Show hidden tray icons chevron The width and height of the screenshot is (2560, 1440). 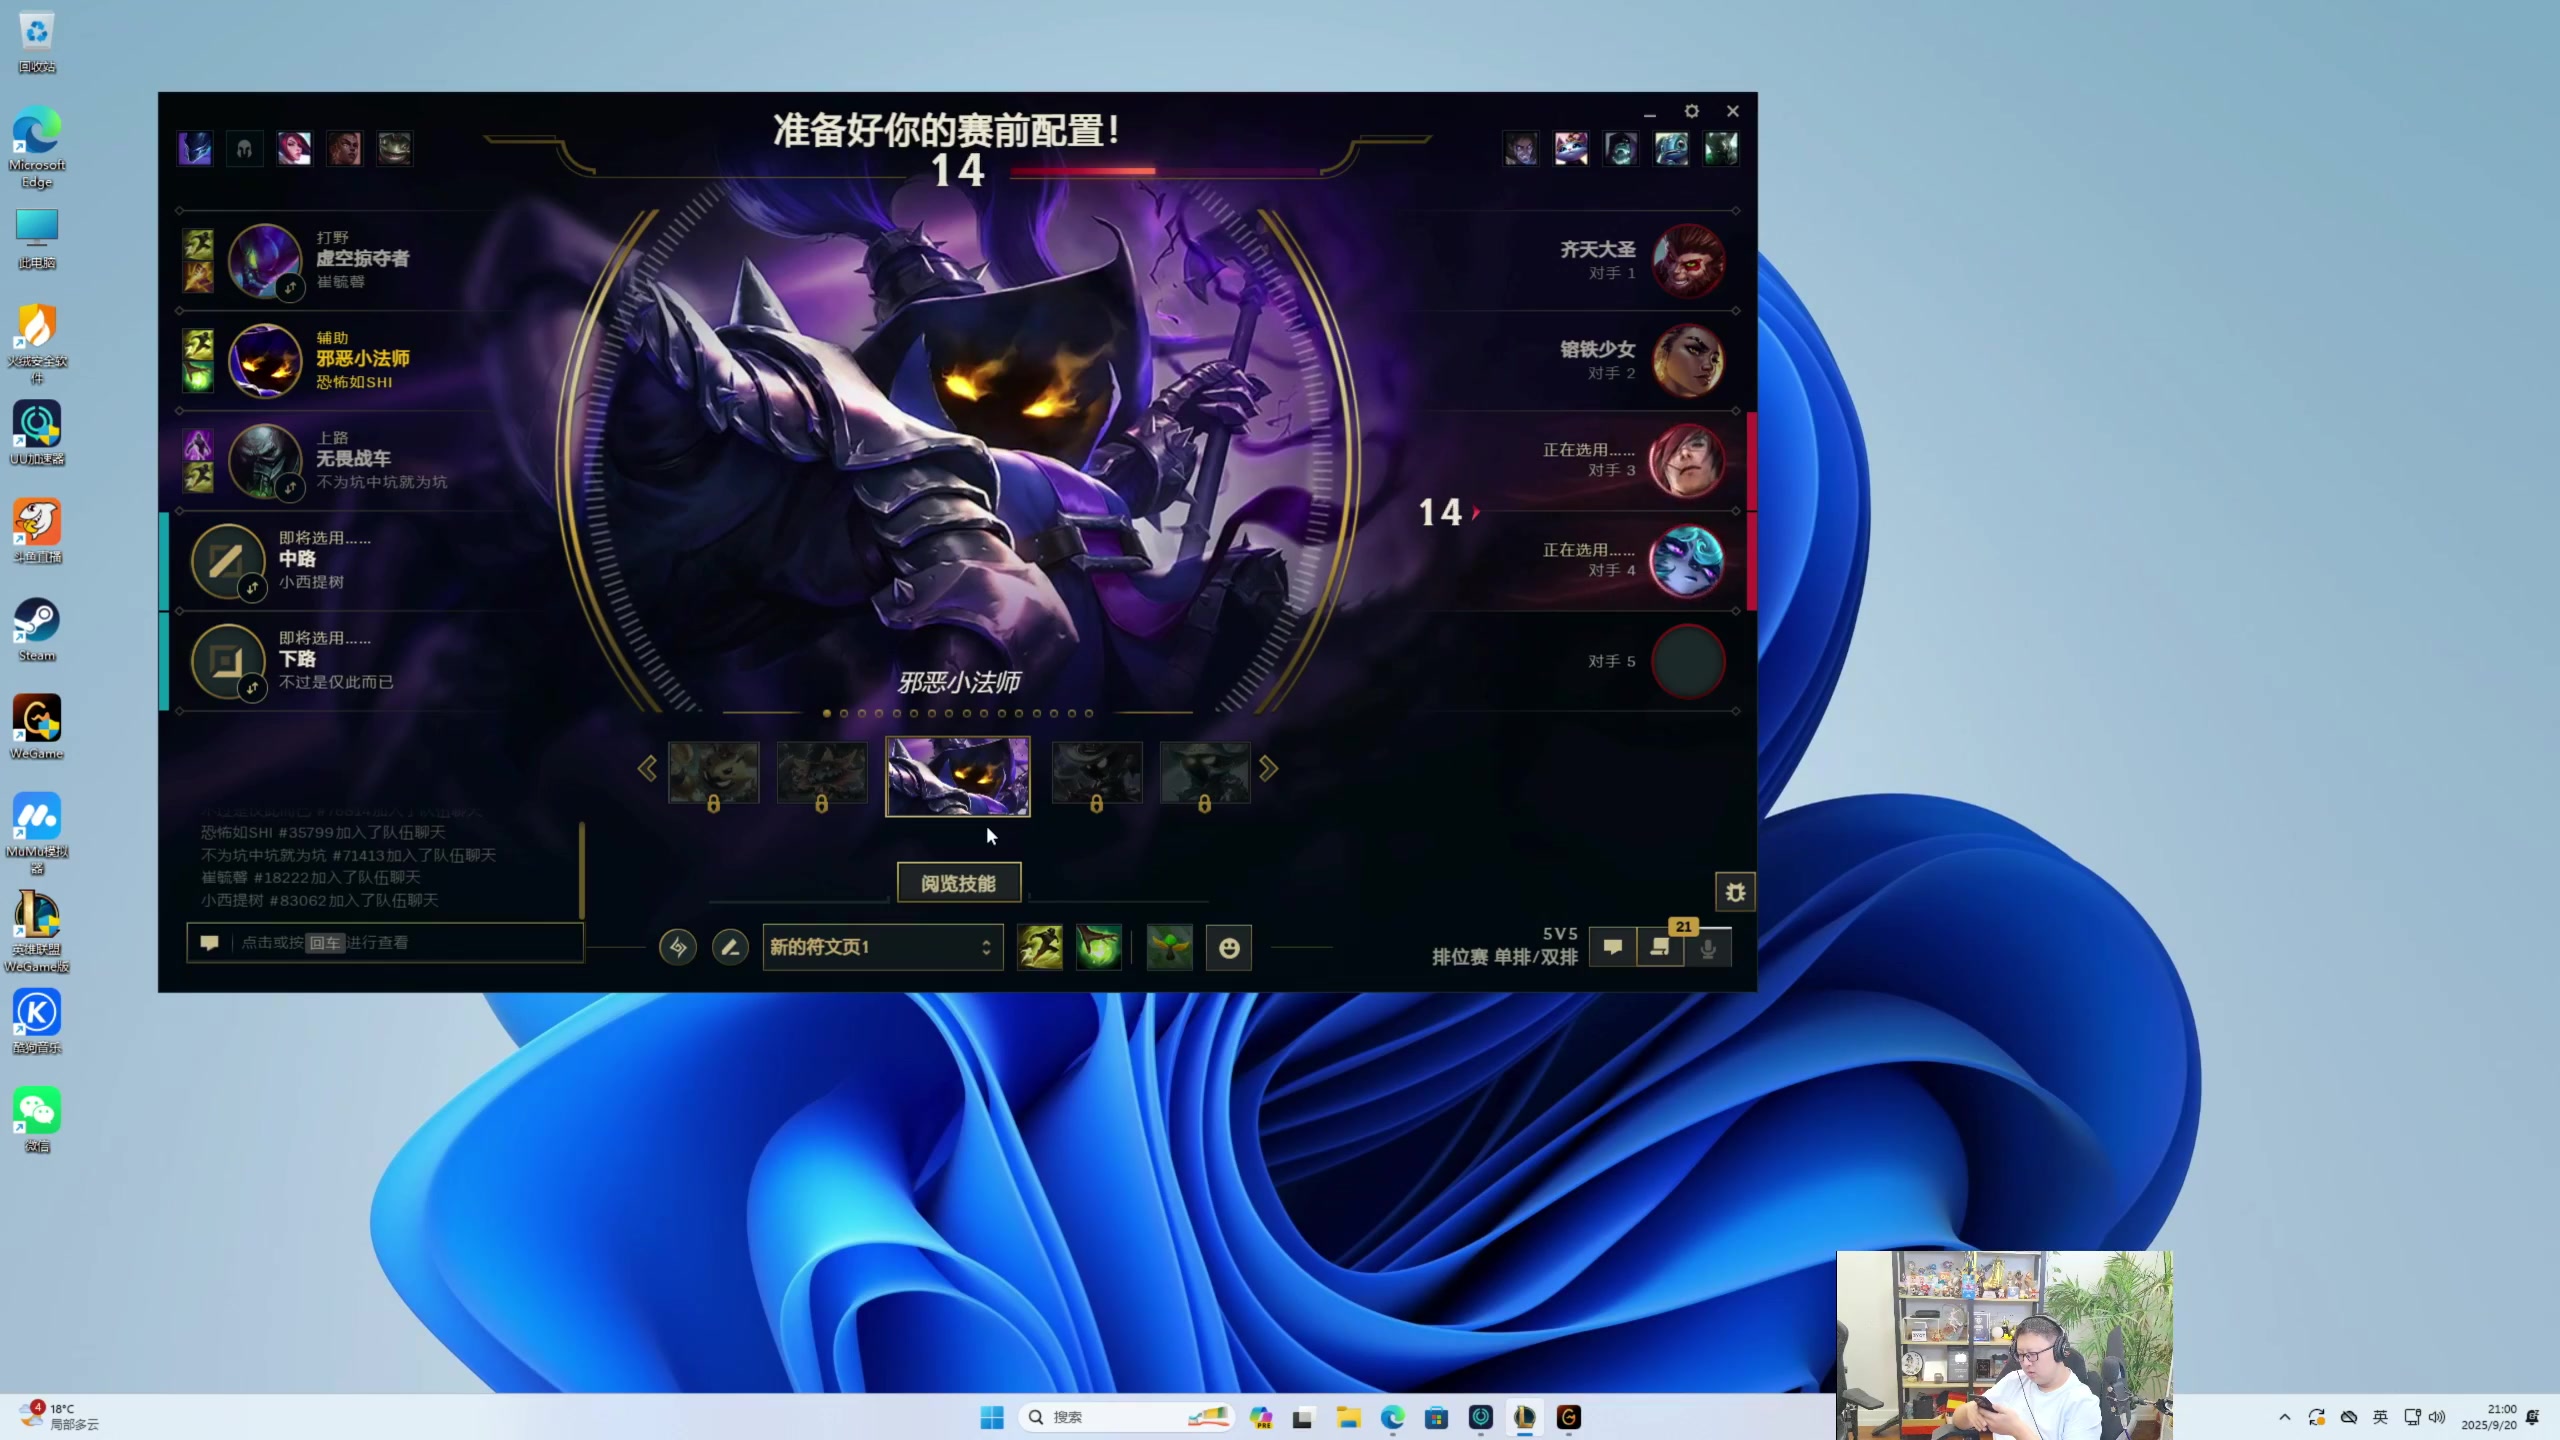[2284, 1417]
